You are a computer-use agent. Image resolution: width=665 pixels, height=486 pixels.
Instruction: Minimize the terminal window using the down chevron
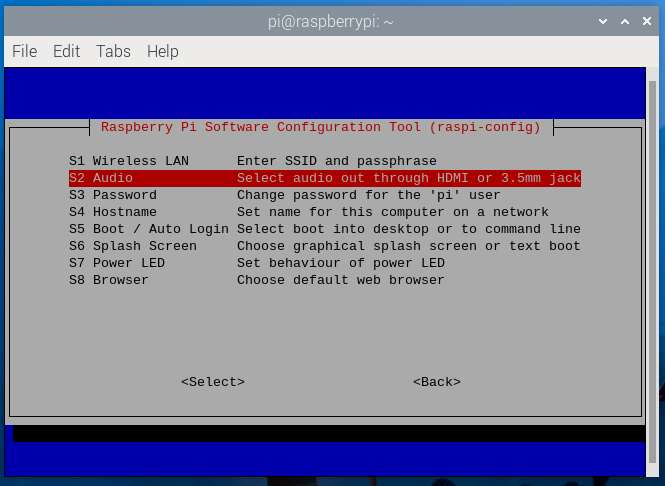(x=603, y=21)
